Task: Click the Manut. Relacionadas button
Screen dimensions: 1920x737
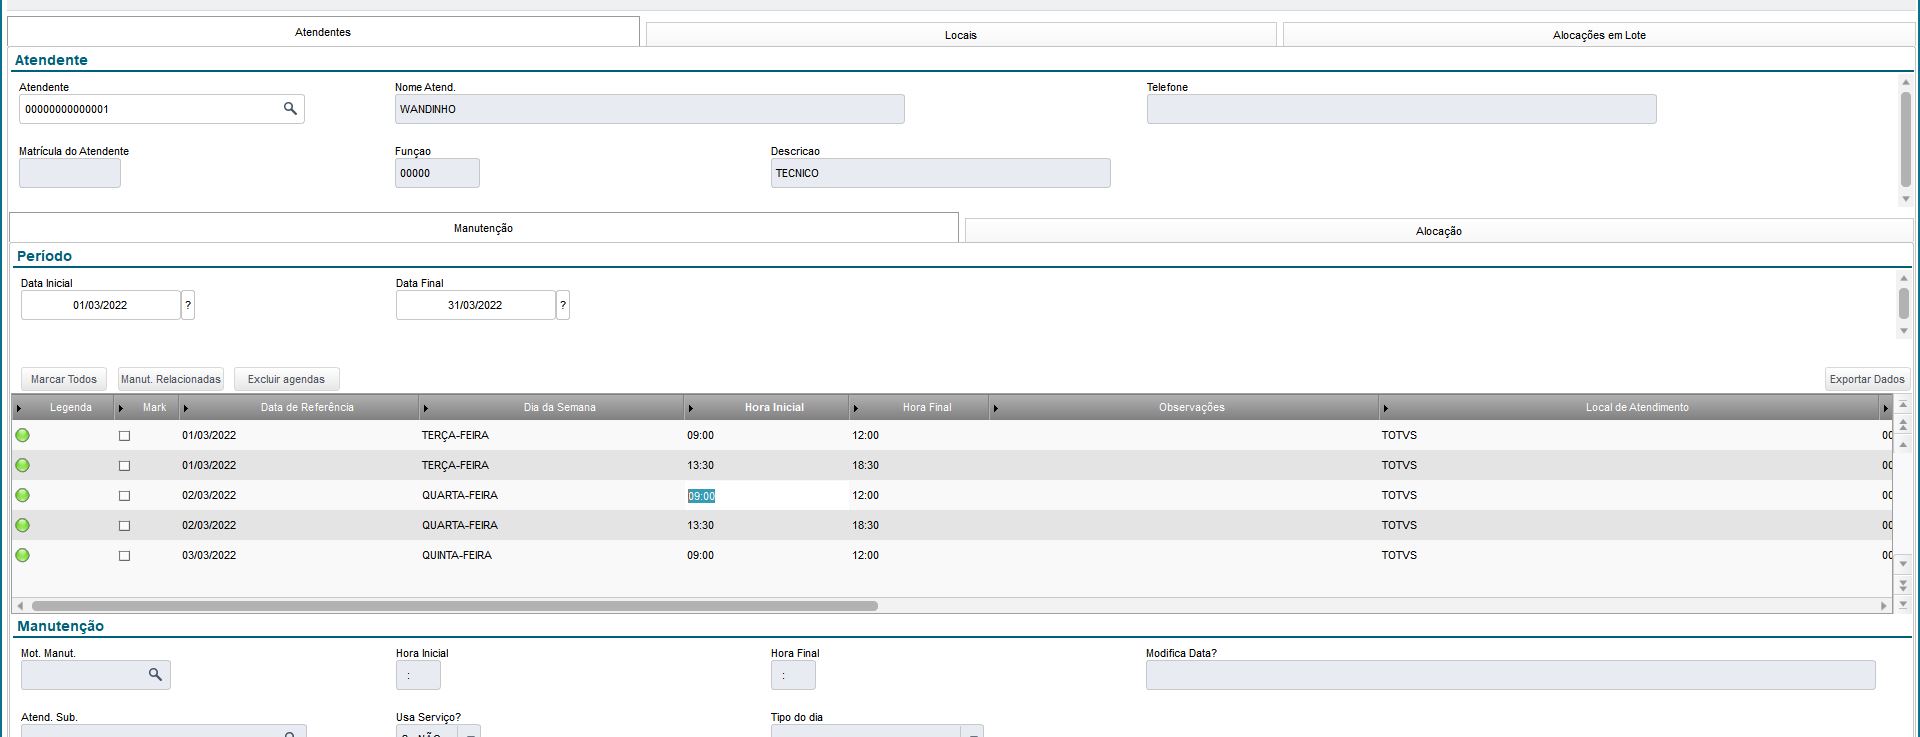Action: (171, 379)
